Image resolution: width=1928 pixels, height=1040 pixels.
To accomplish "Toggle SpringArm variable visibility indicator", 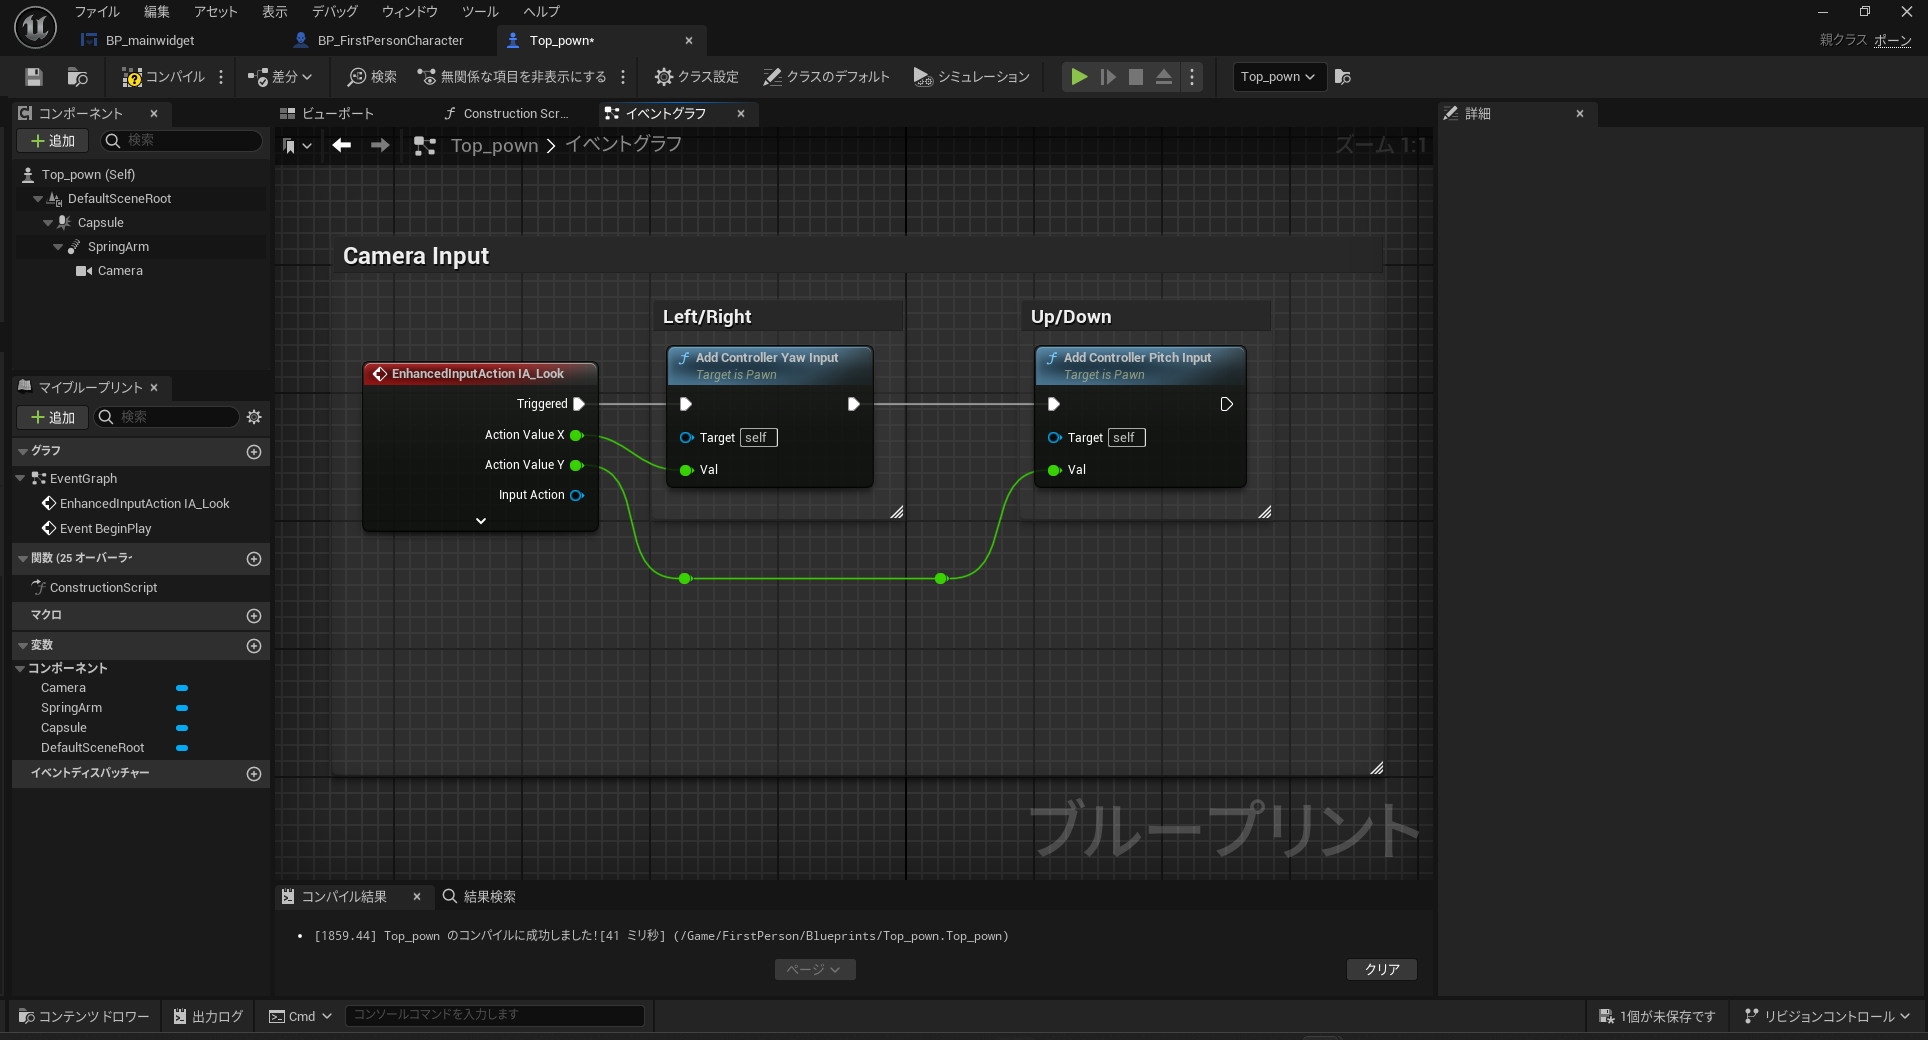I will pyautogui.click(x=182, y=708).
